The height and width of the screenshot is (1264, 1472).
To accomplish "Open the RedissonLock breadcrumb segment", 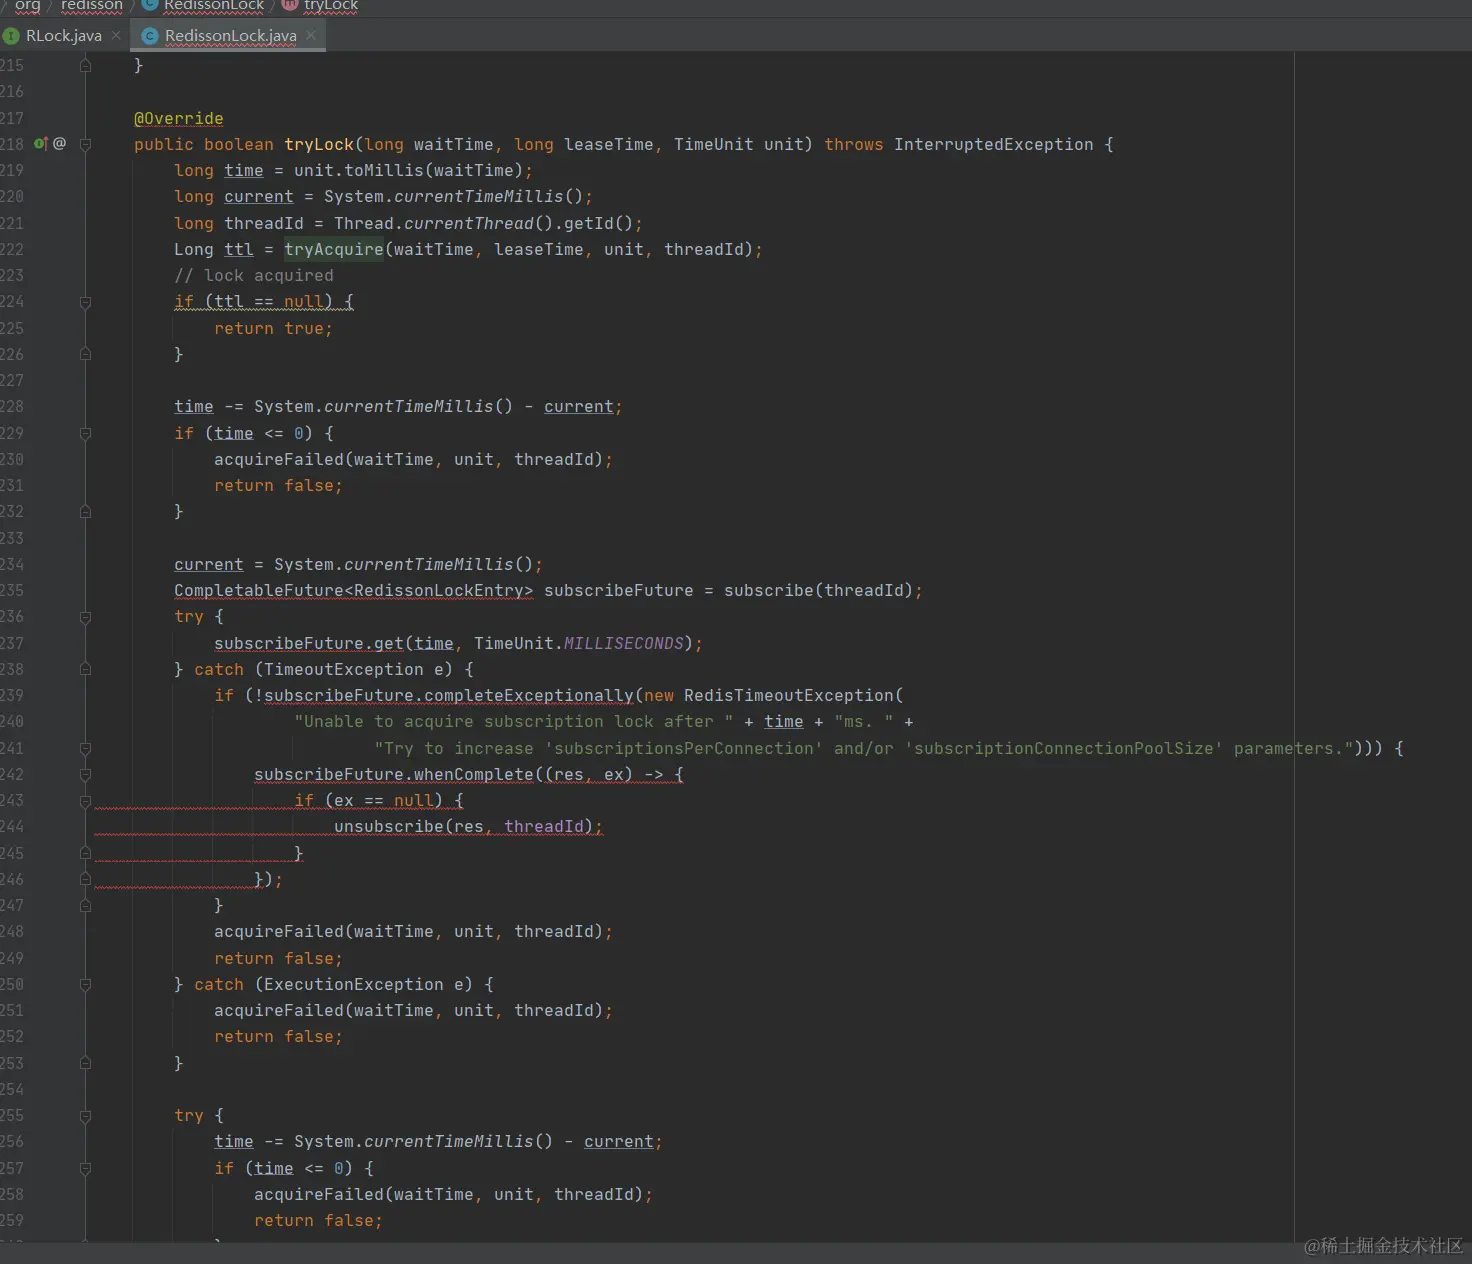I will pos(214,5).
